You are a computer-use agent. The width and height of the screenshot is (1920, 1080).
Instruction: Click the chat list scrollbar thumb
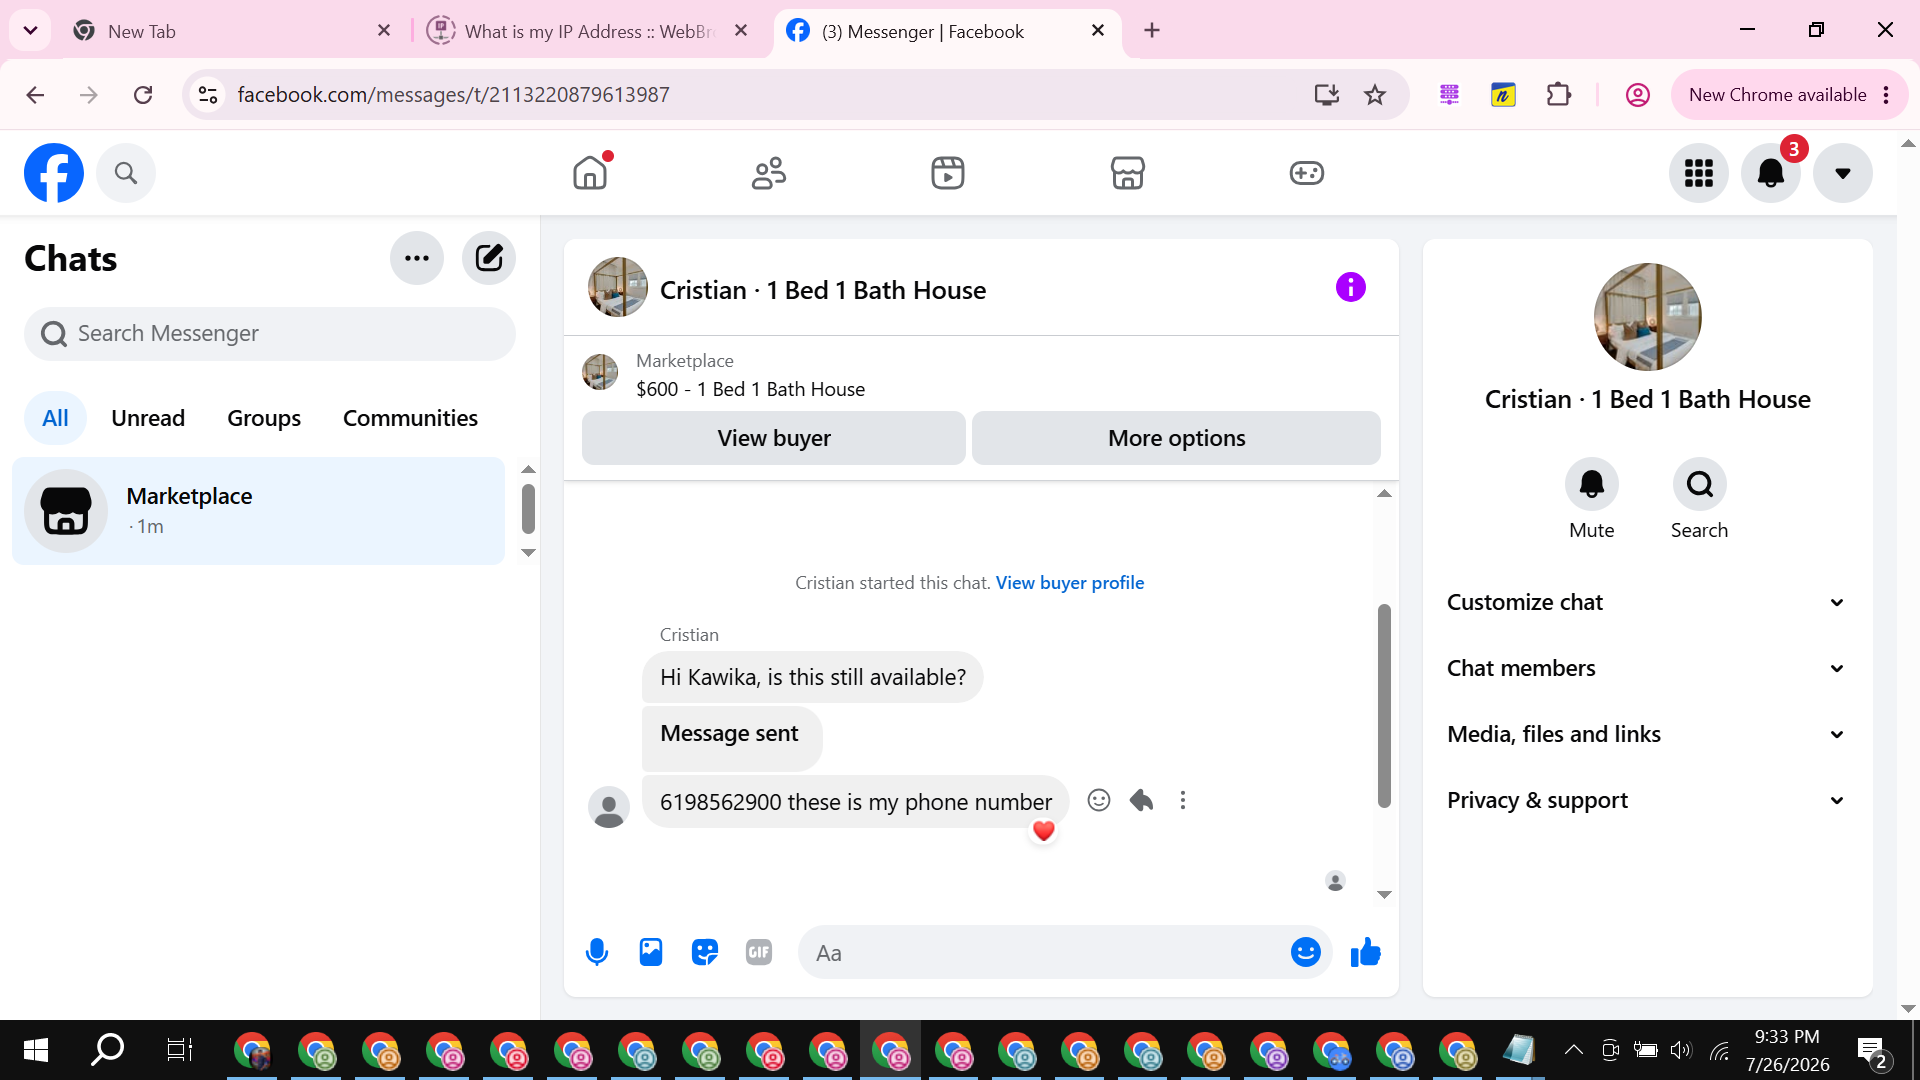tap(529, 509)
